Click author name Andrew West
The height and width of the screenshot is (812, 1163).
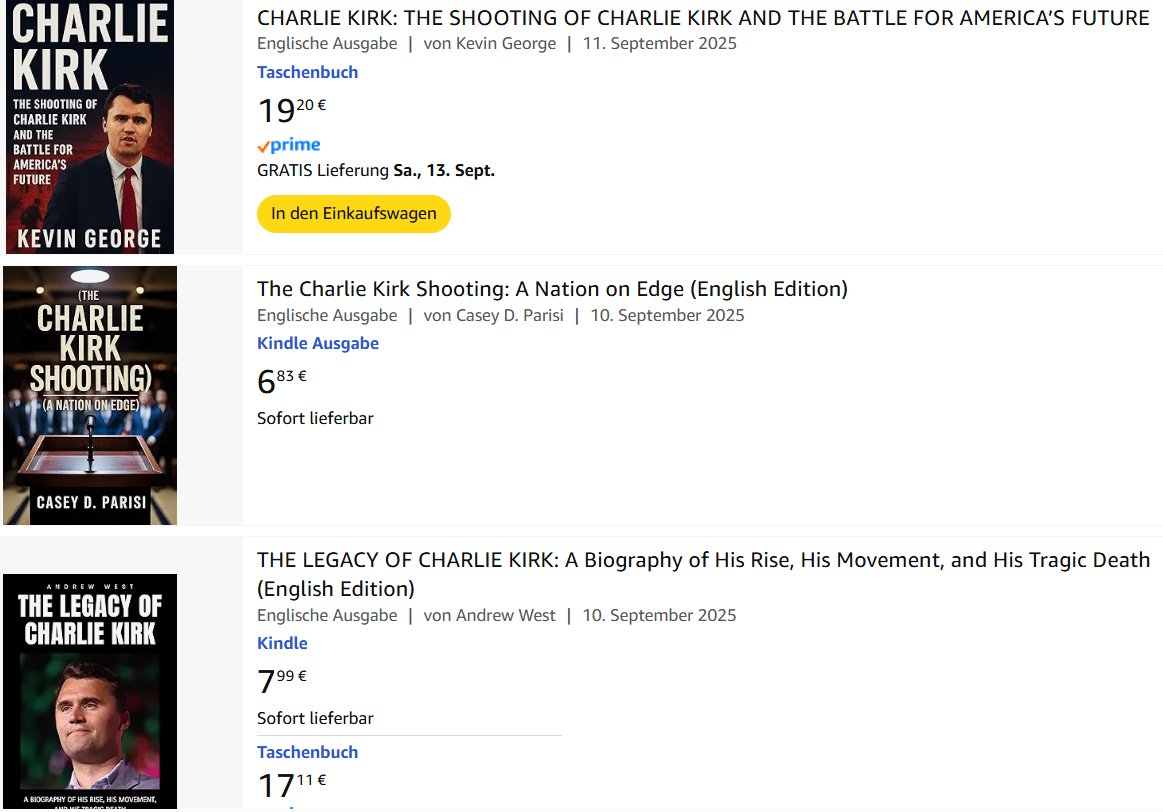click(x=505, y=615)
